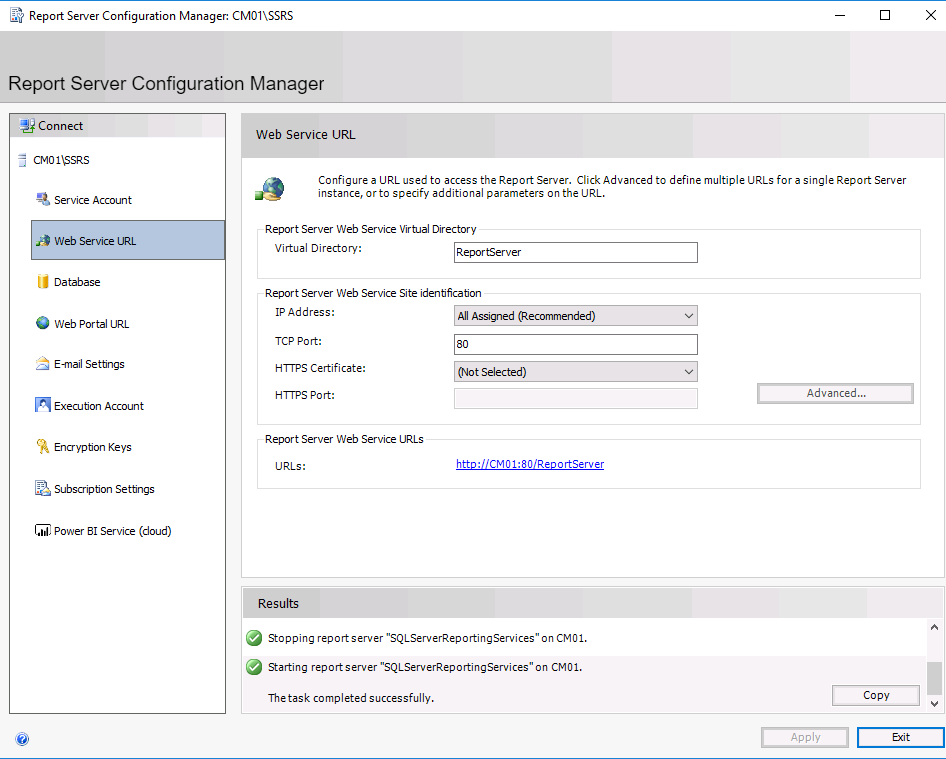The image size is (946, 759).
Task: Select the CM01\SSRS server node
Action: tap(61, 160)
